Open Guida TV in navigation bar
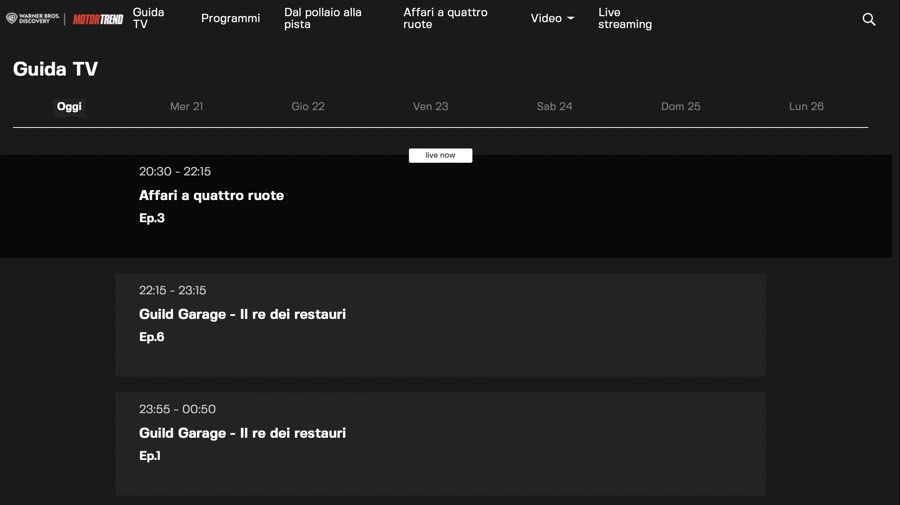This screenshot has width=900, height=505. click(149, 18)
